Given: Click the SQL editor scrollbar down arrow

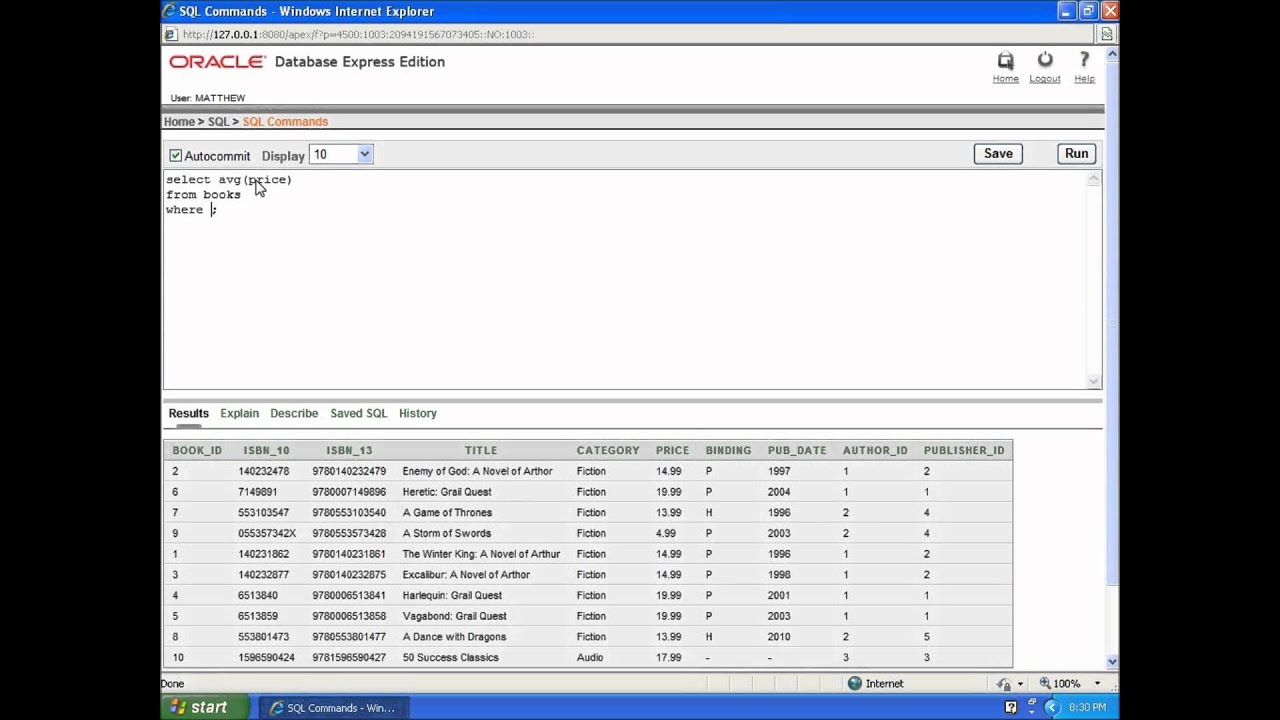Looking at the screenshot, I should pos(1094,381).
